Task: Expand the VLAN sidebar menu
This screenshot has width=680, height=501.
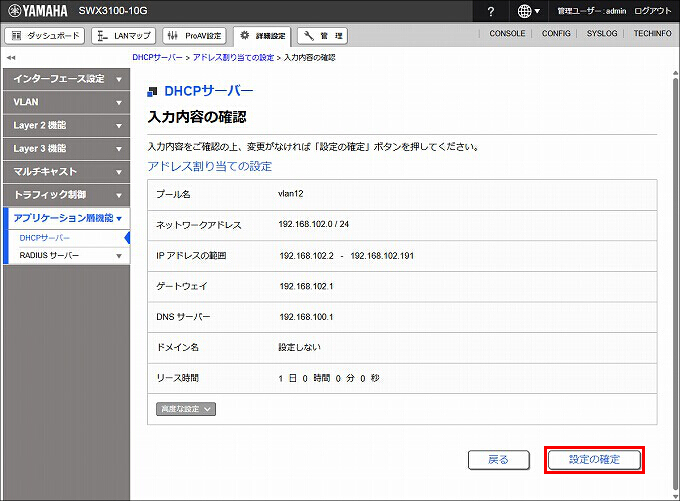Action: (66, 102)
